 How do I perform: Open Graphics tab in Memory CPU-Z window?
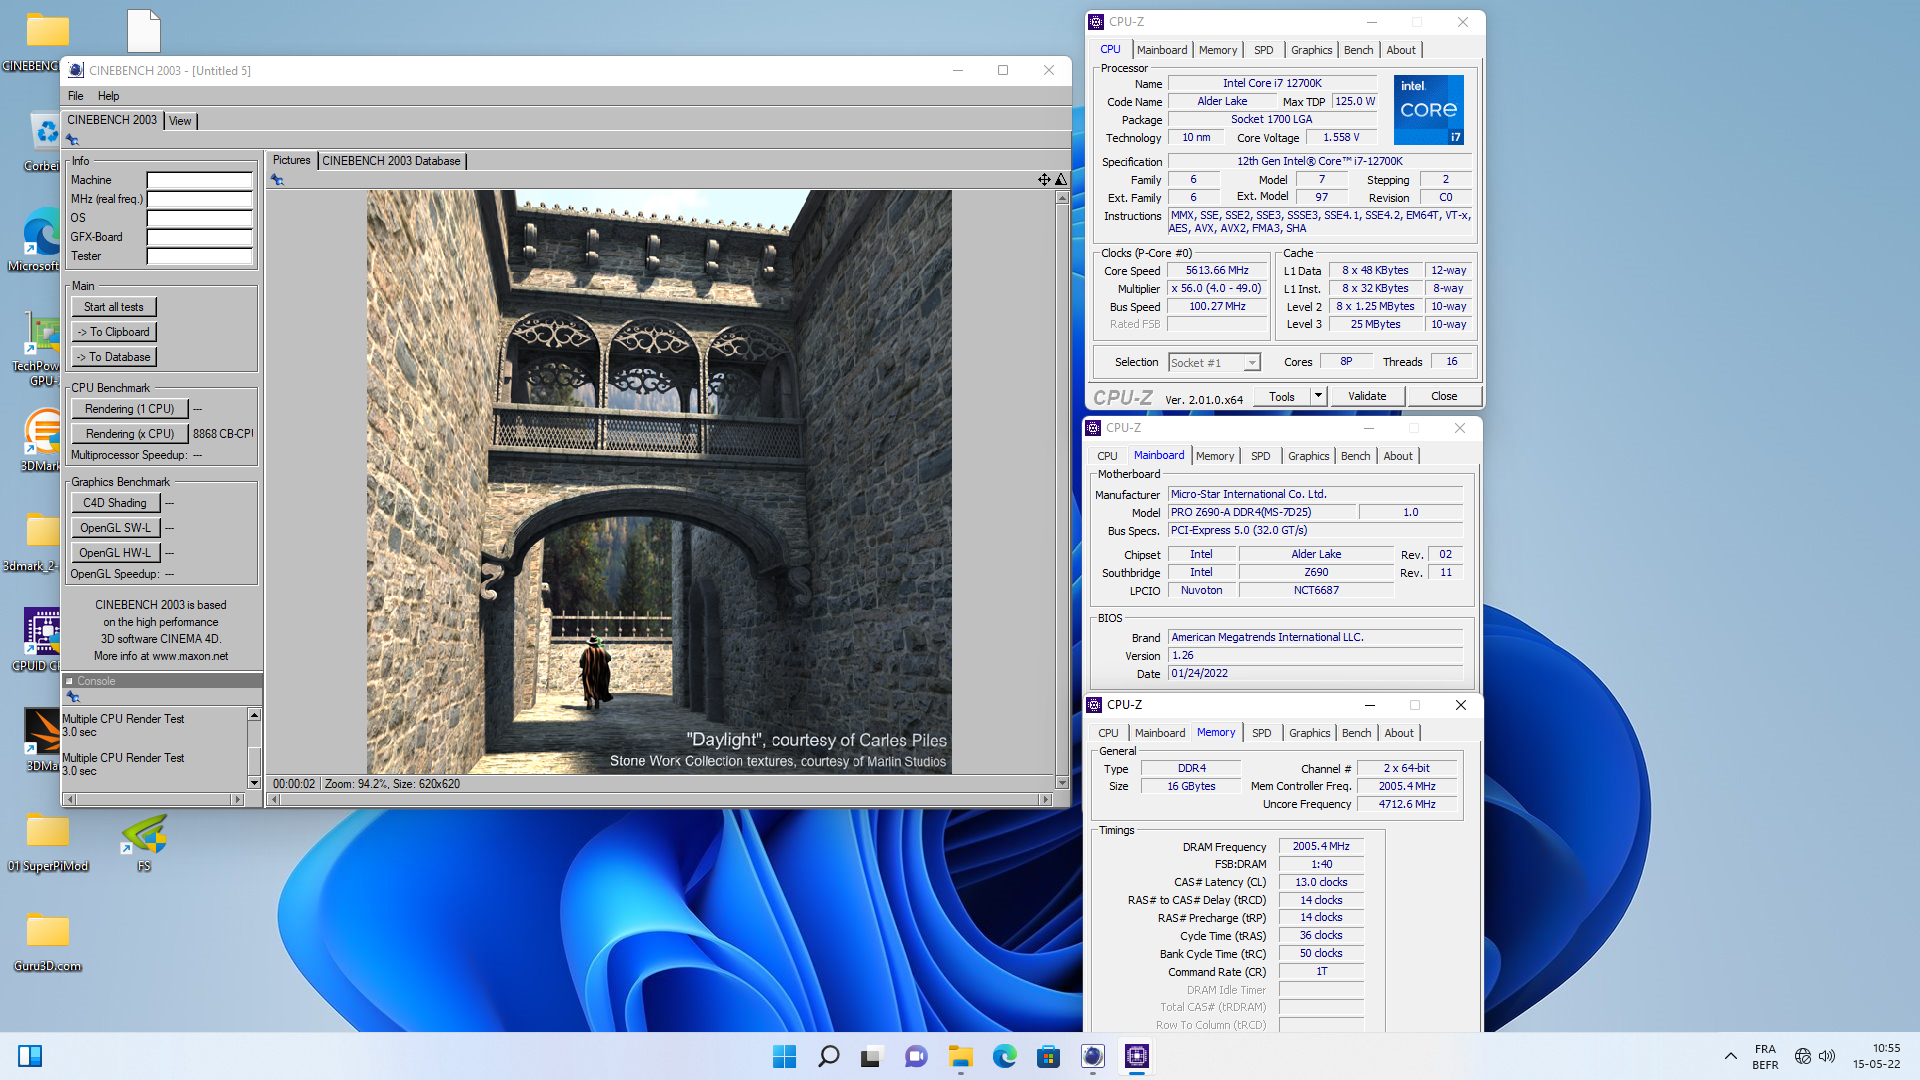click(1309, 733)
